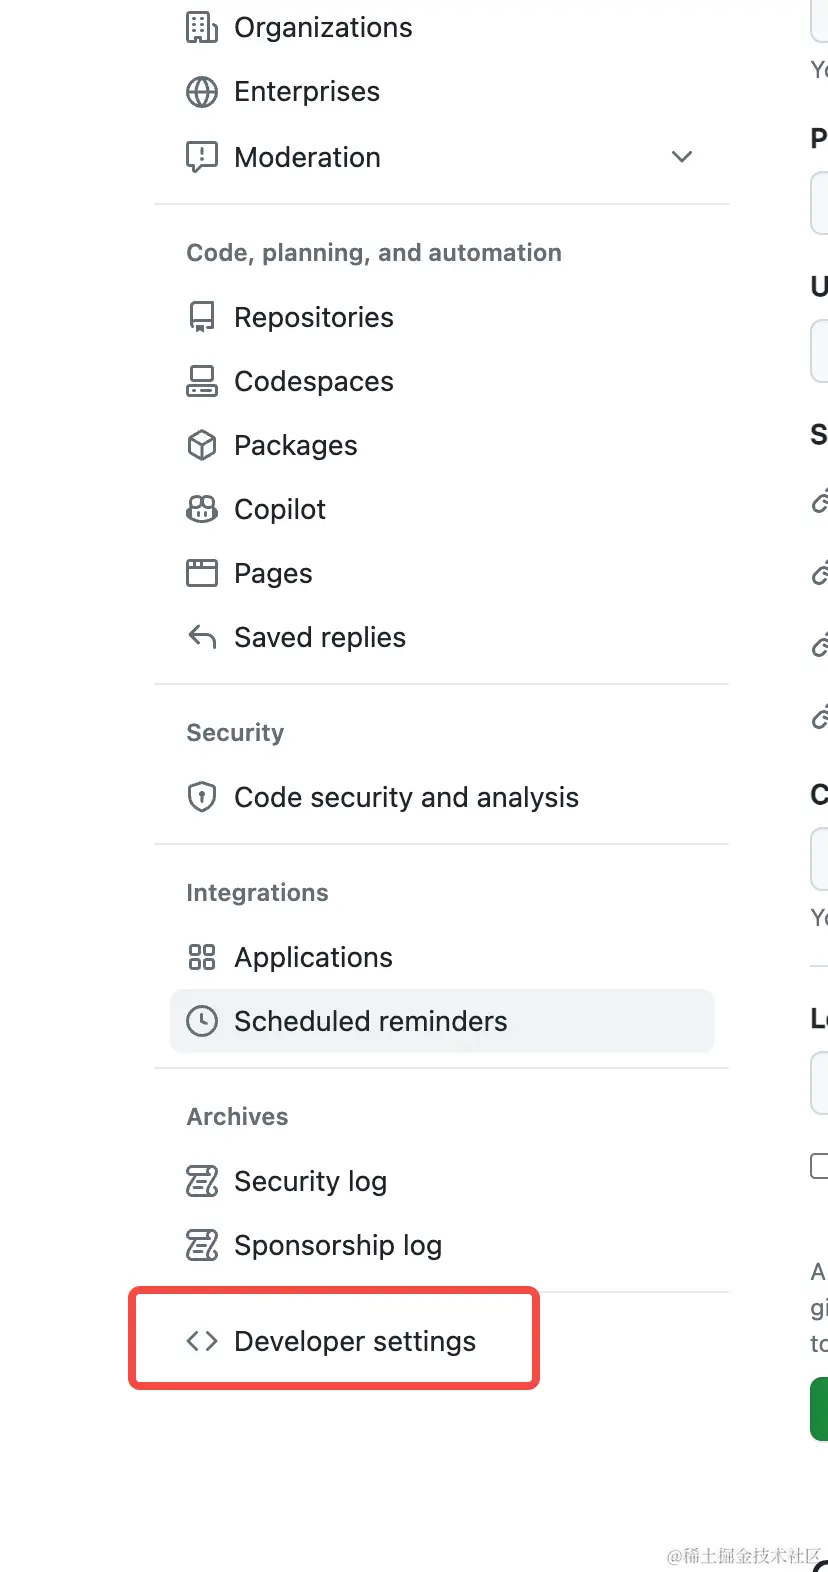Click the shield icon for Code security

coord(202,797)
